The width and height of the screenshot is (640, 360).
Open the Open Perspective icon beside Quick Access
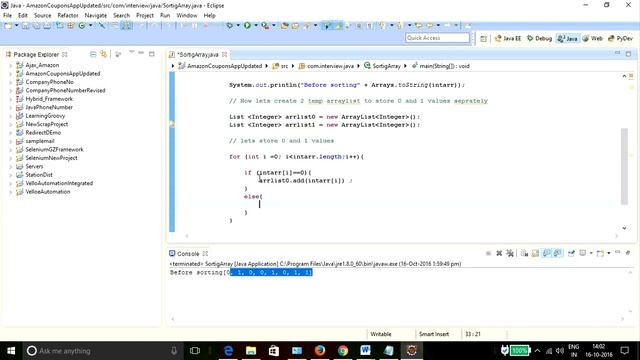tap(483, 38)
